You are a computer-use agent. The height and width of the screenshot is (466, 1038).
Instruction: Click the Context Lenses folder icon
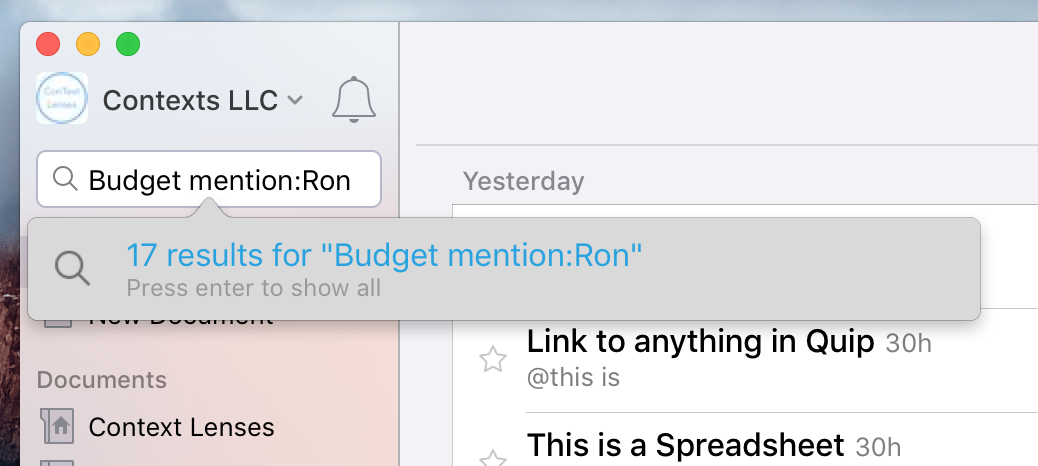pyautogui.click(x=57, y=426)
